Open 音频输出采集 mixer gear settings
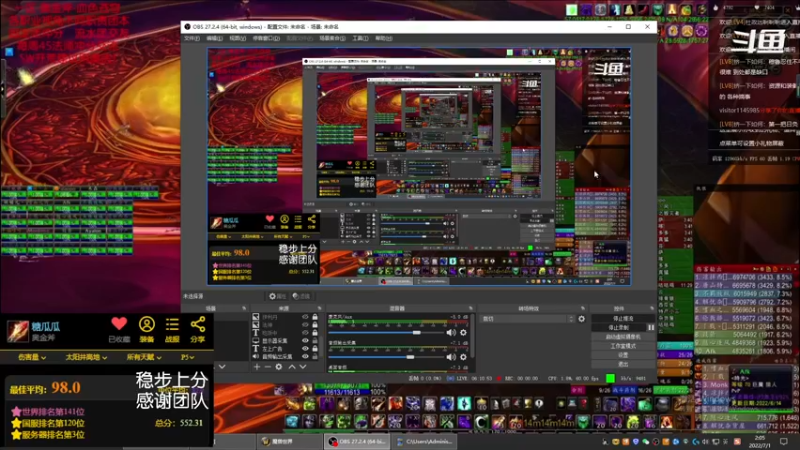 [463, 357]
